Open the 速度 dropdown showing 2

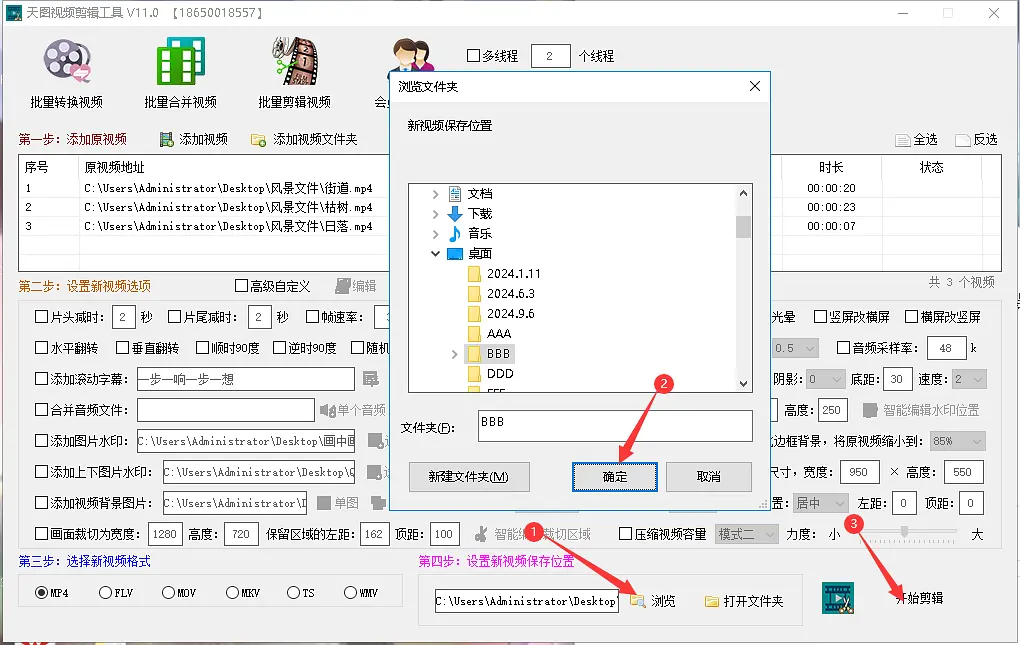(969, 379)
